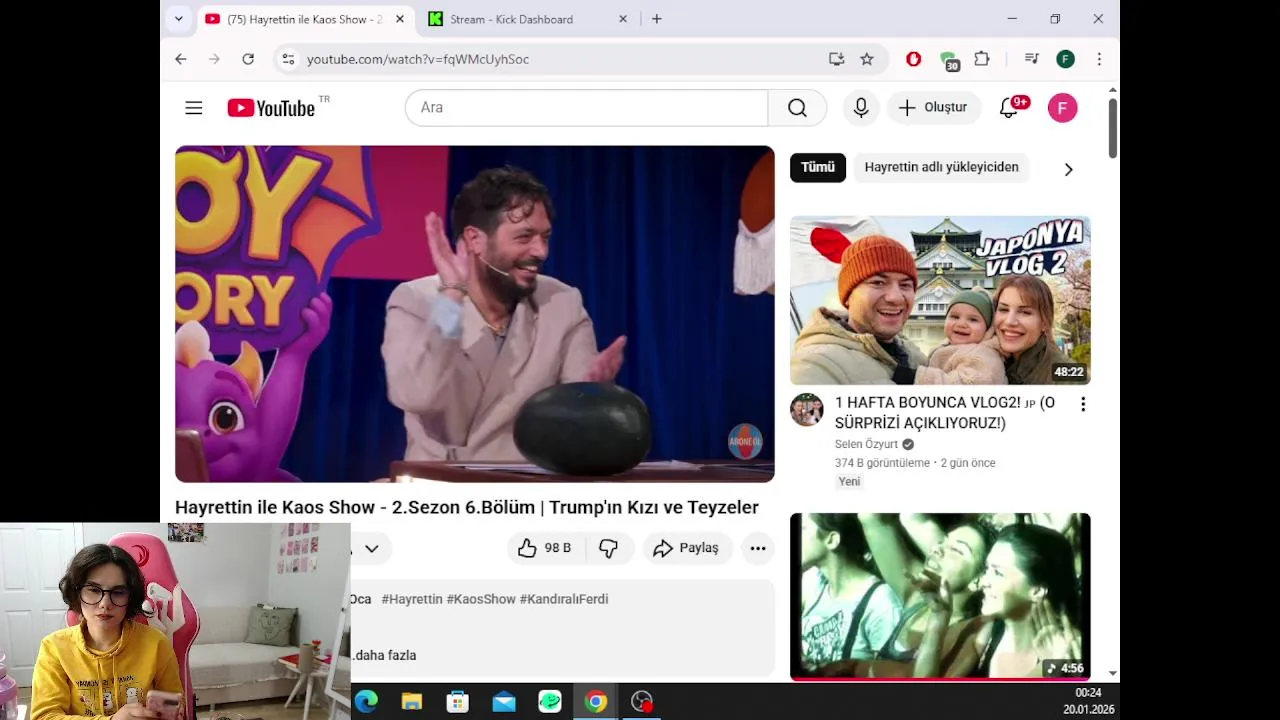View site information icon in address bar
Screen dimensions: 1280x720
tap(288, 59)
